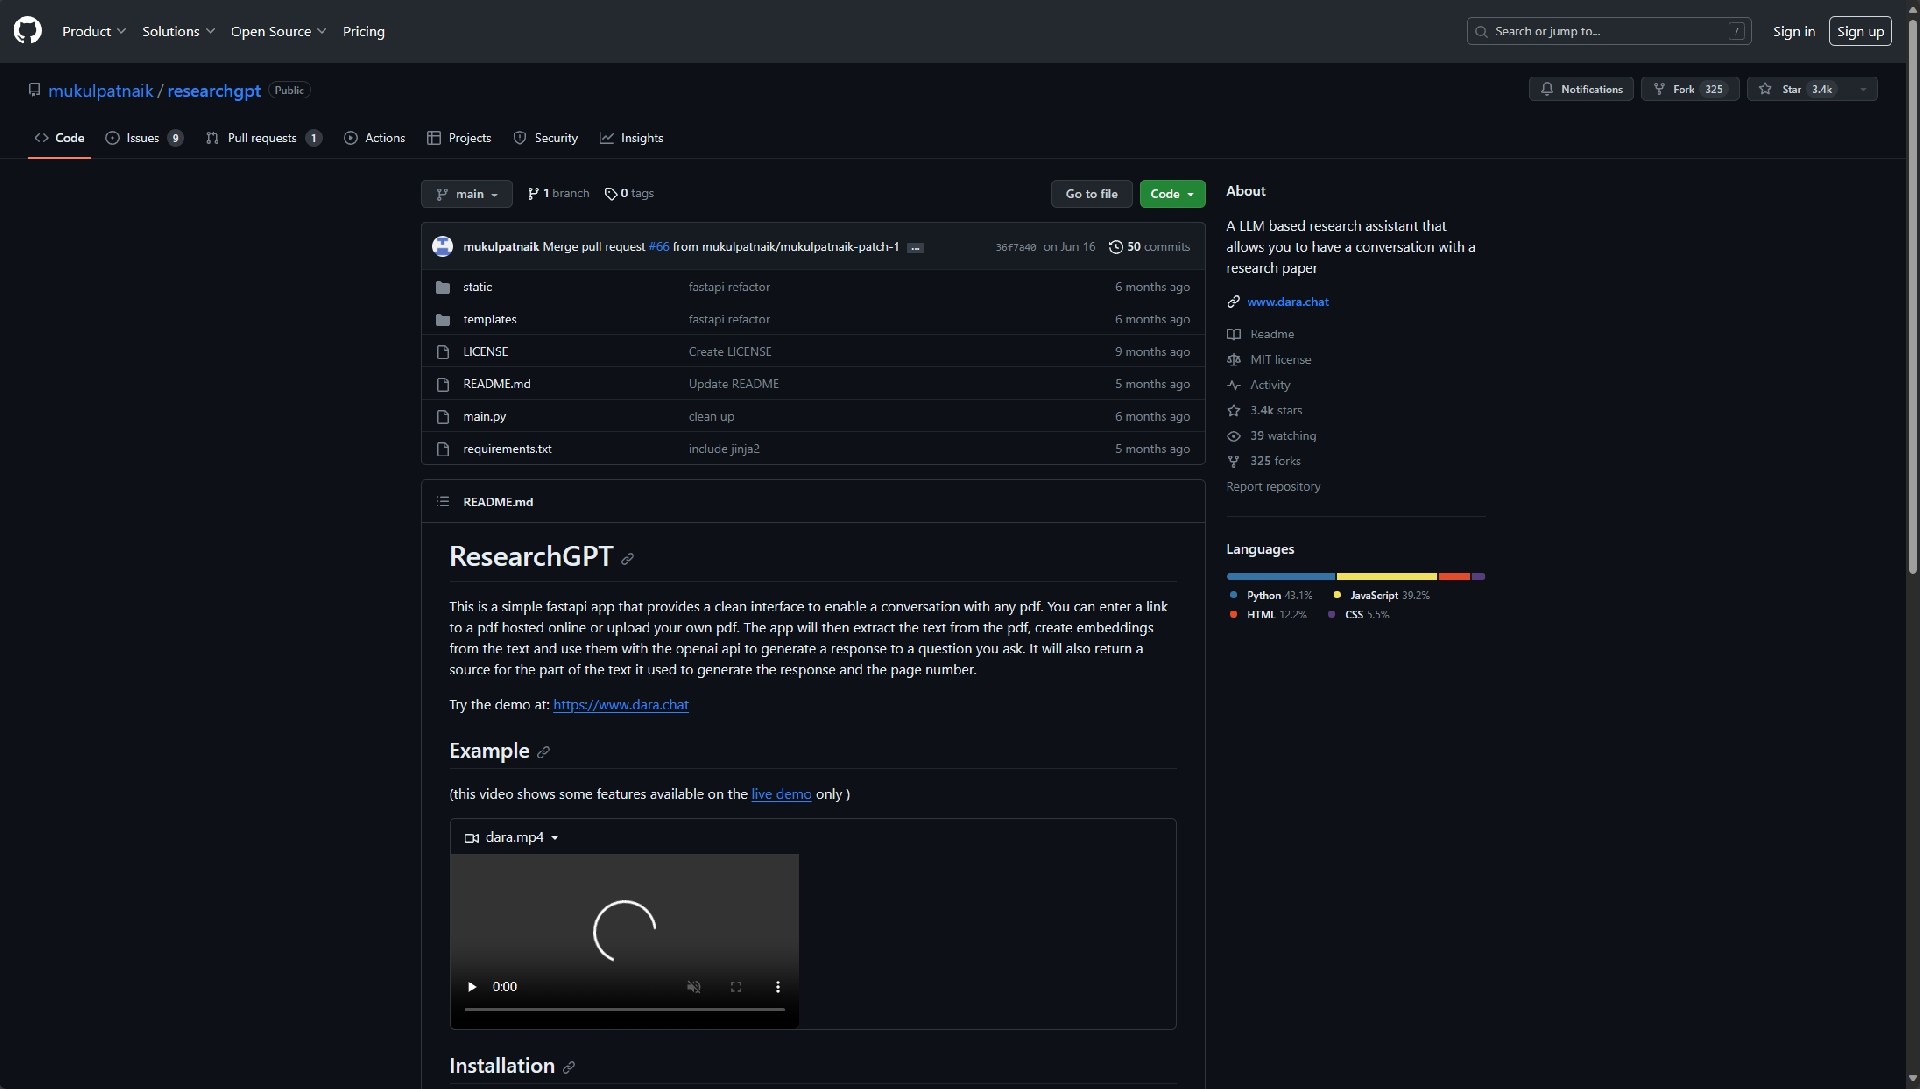Click the fork icon next to 325 forks

(1234, 461)
